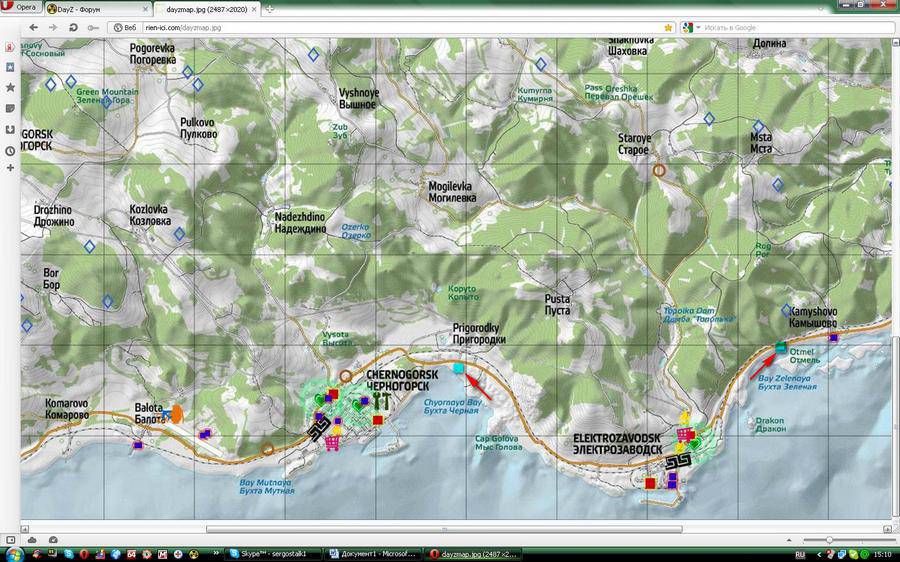Adjust the page zoom slider
The width and height of the screenshot is (900, 562).
point(830,540)
